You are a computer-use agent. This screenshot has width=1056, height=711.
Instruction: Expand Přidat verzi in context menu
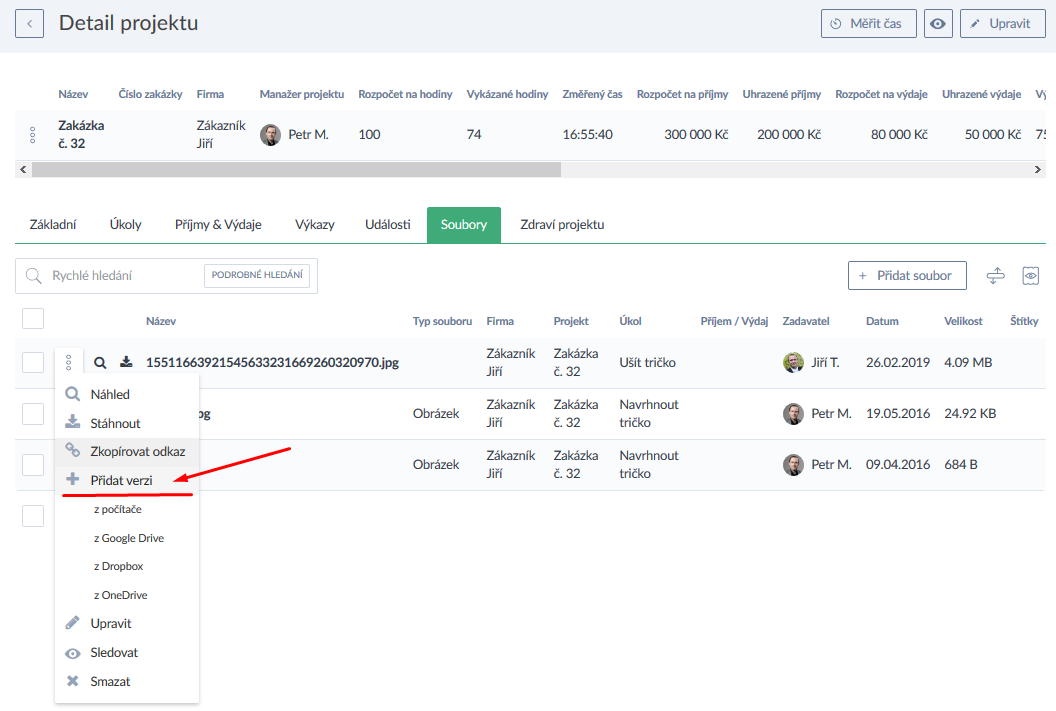tap(121, 480)
